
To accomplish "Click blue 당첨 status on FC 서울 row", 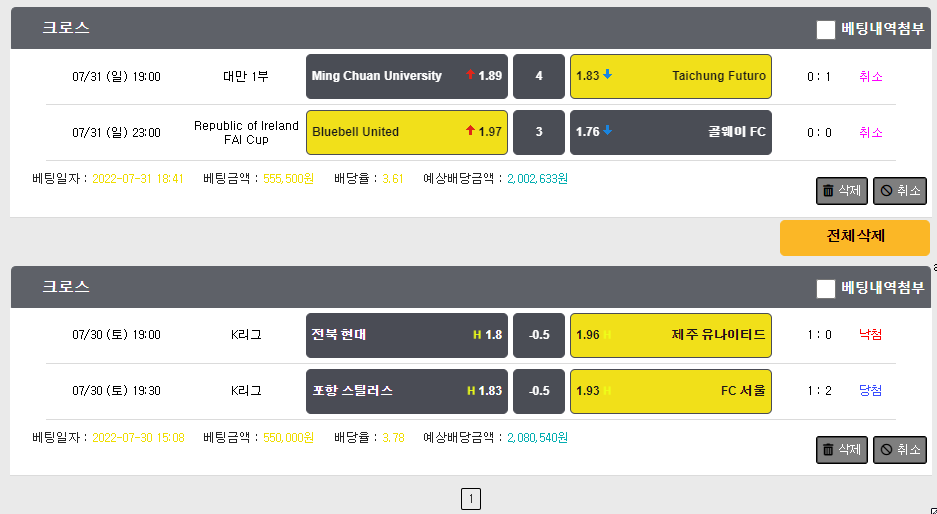I will (x=871, y=390).
